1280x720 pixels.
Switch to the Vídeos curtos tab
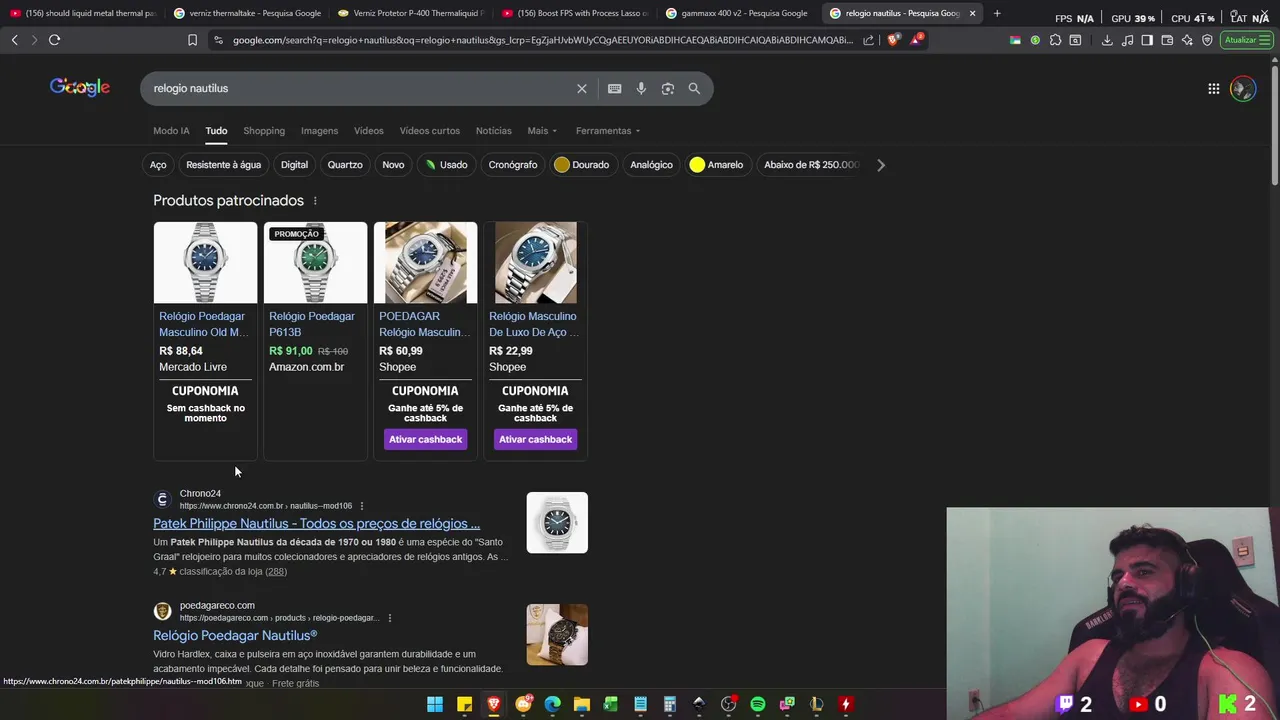[x=430, y=131]
